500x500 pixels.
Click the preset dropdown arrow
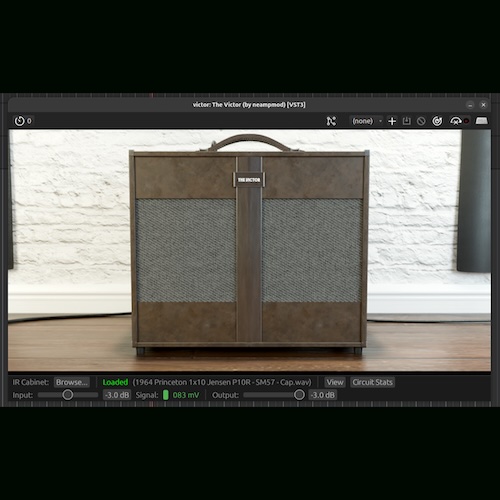coord(380,121)
